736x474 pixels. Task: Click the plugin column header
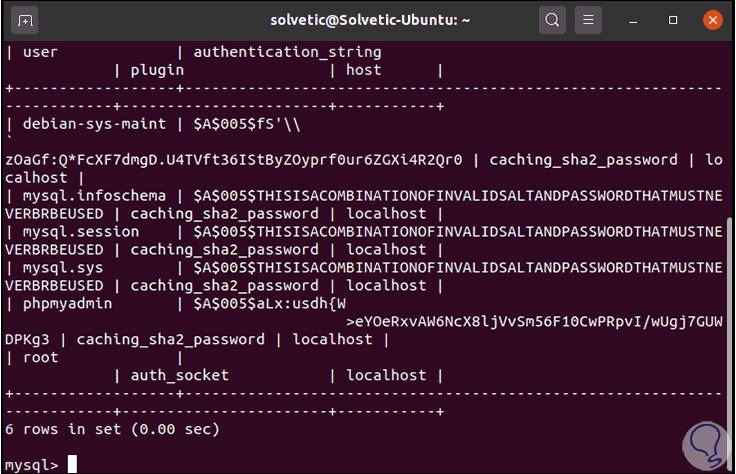pyautogui.click(x=157, y=70)
